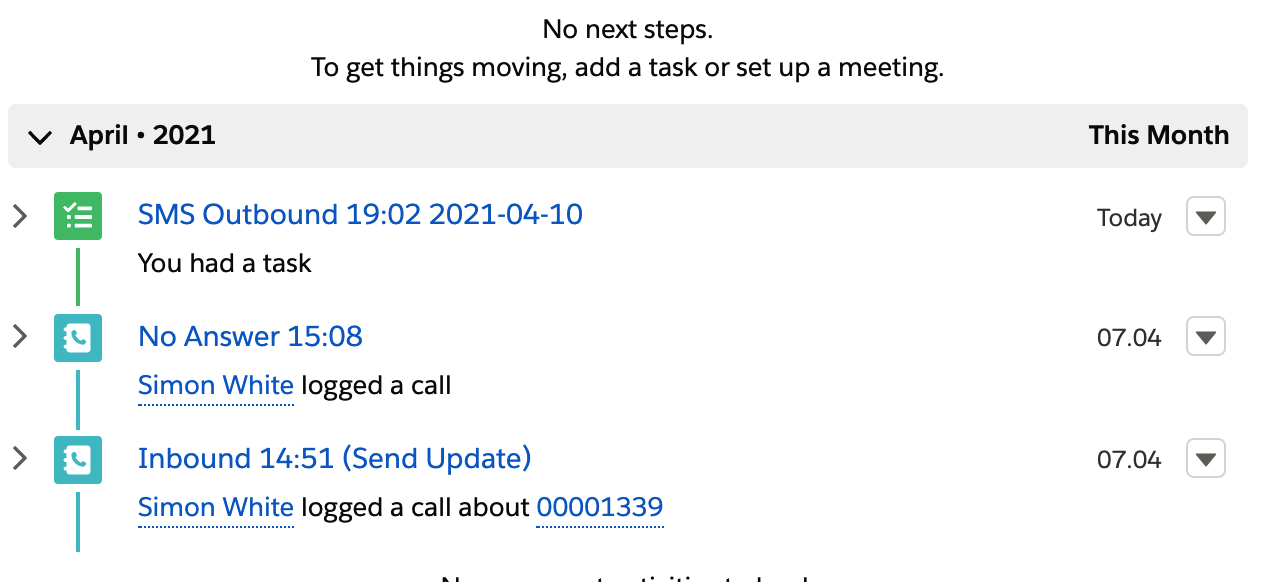Click the 'You had a task' description text
Viewport: 1266px width, 582px height.
click(225, 264)
